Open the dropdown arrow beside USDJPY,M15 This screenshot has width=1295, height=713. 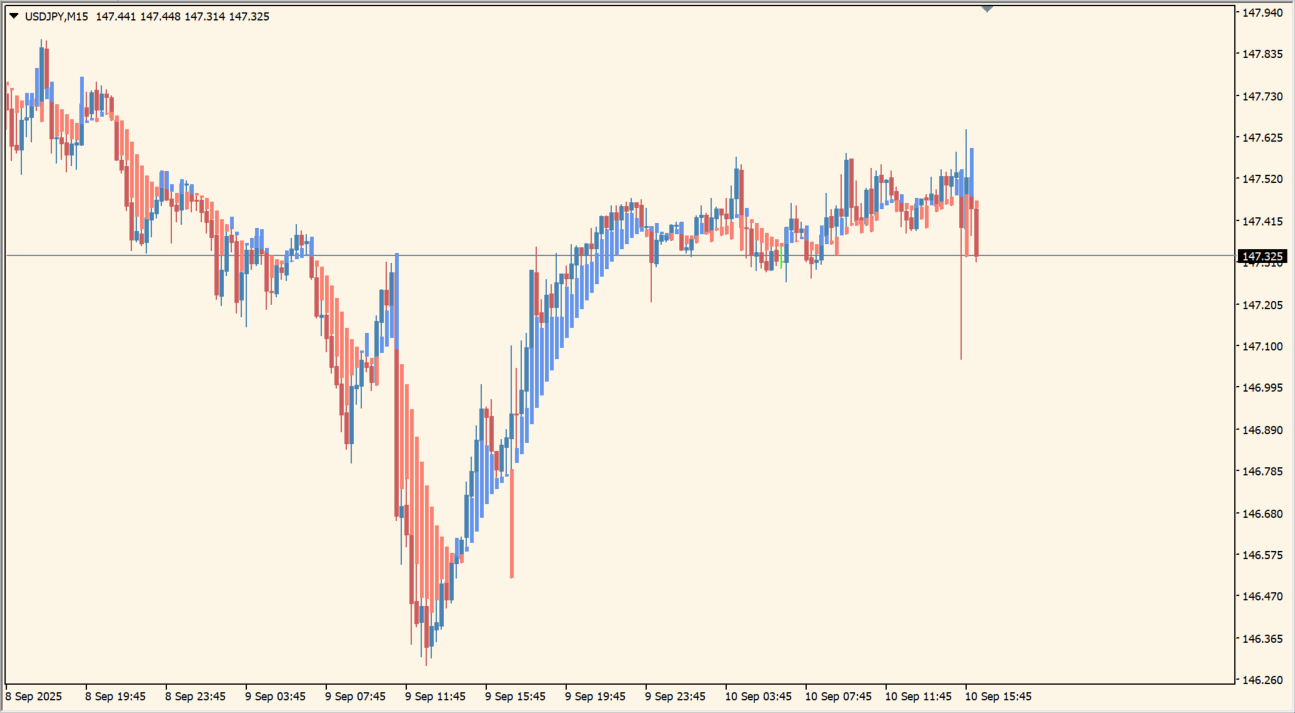13,16
